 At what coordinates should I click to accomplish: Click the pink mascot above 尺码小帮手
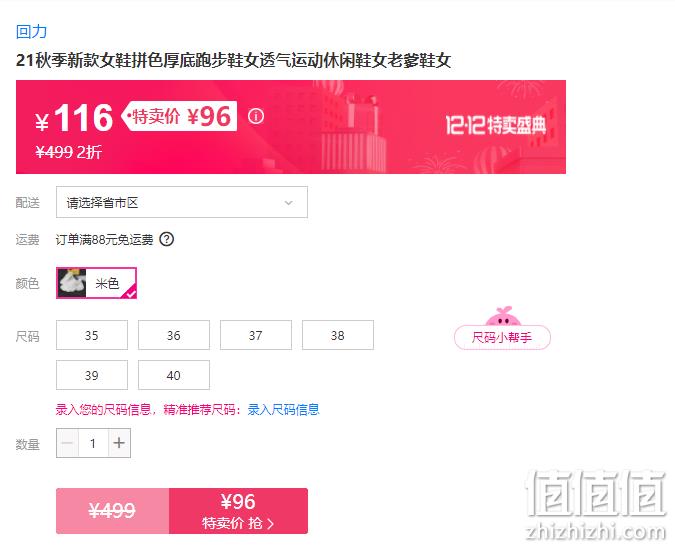pyautogui.click(x=503, y=316)
